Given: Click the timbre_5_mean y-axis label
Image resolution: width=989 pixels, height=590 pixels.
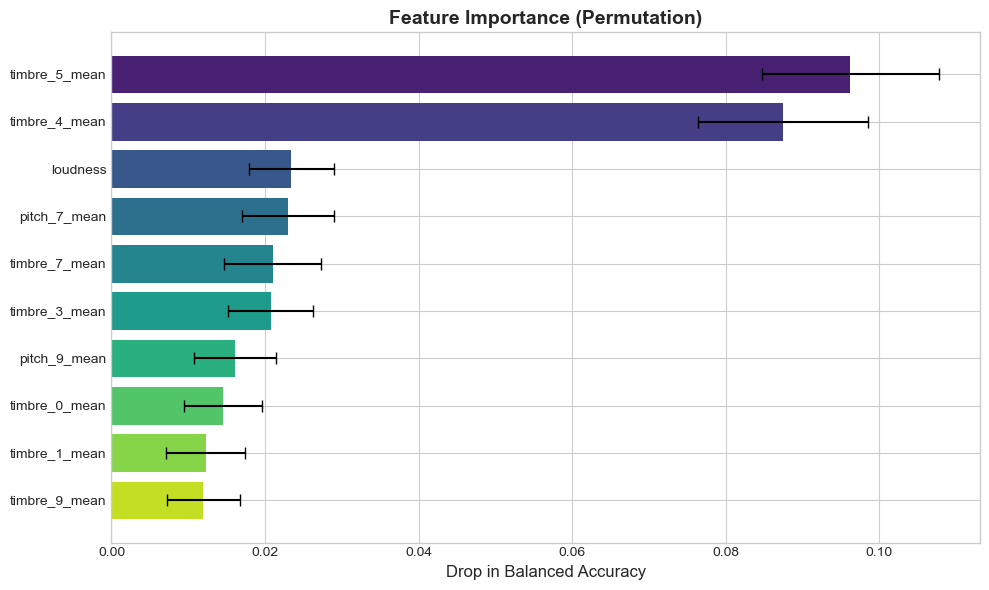Looking at the screenshot, I should pyautogui.click(x=57, y=75).
